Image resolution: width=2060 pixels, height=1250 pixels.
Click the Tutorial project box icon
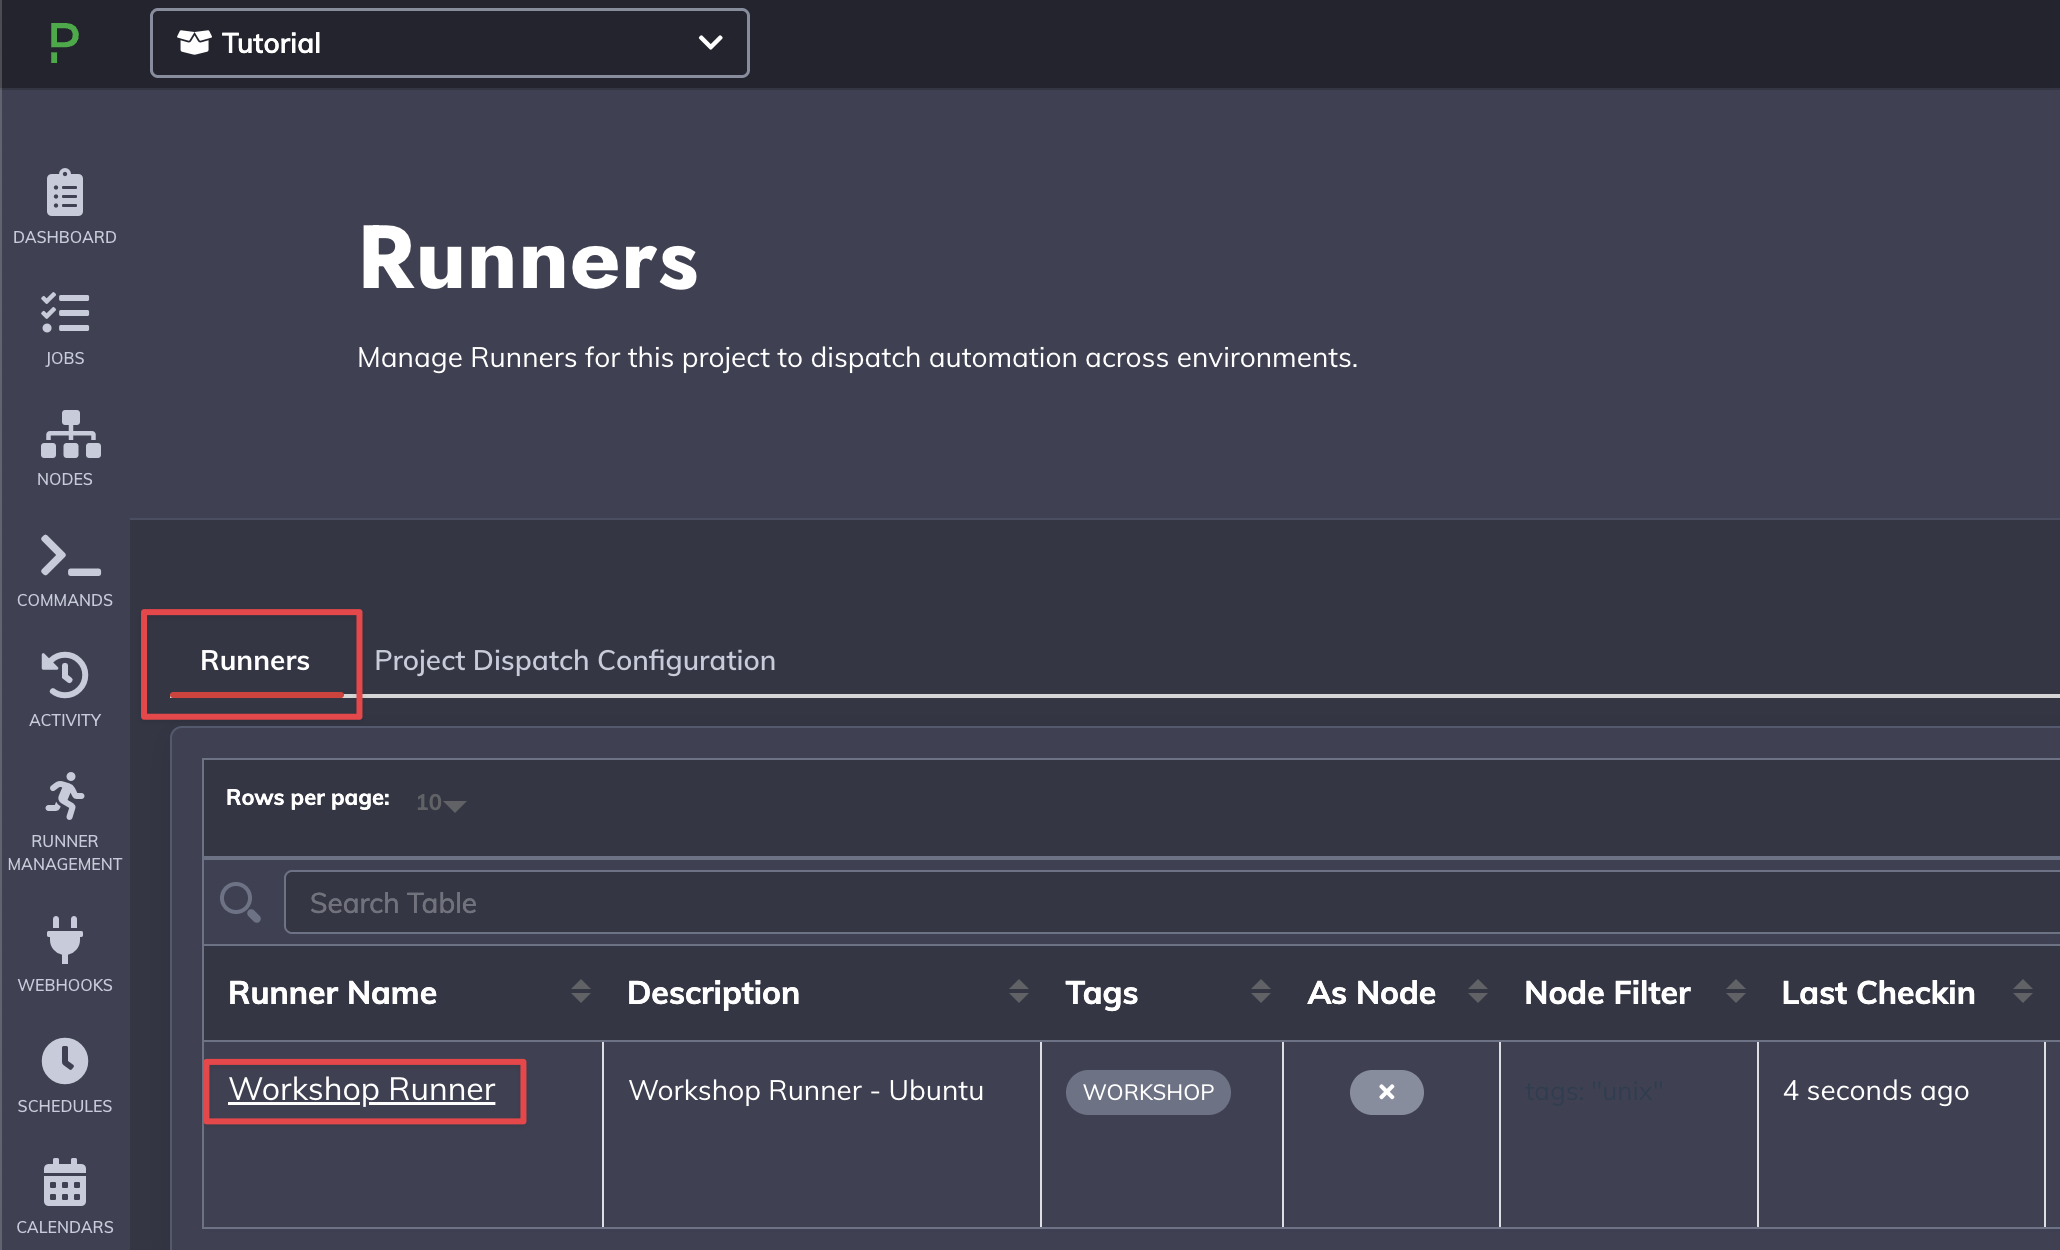(x=194, y=42)
